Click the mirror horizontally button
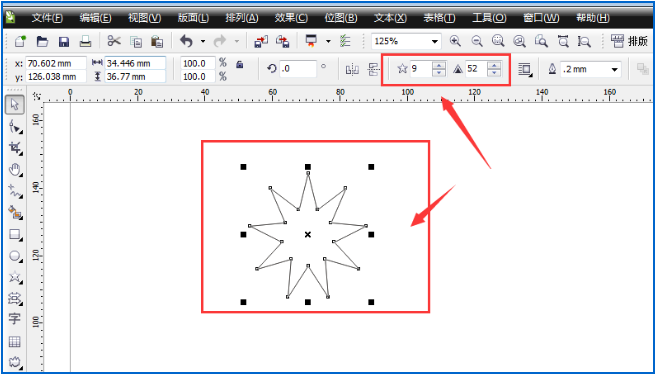Image resolution: width=656 pixels, height=375 pixels. click(352, 69)
